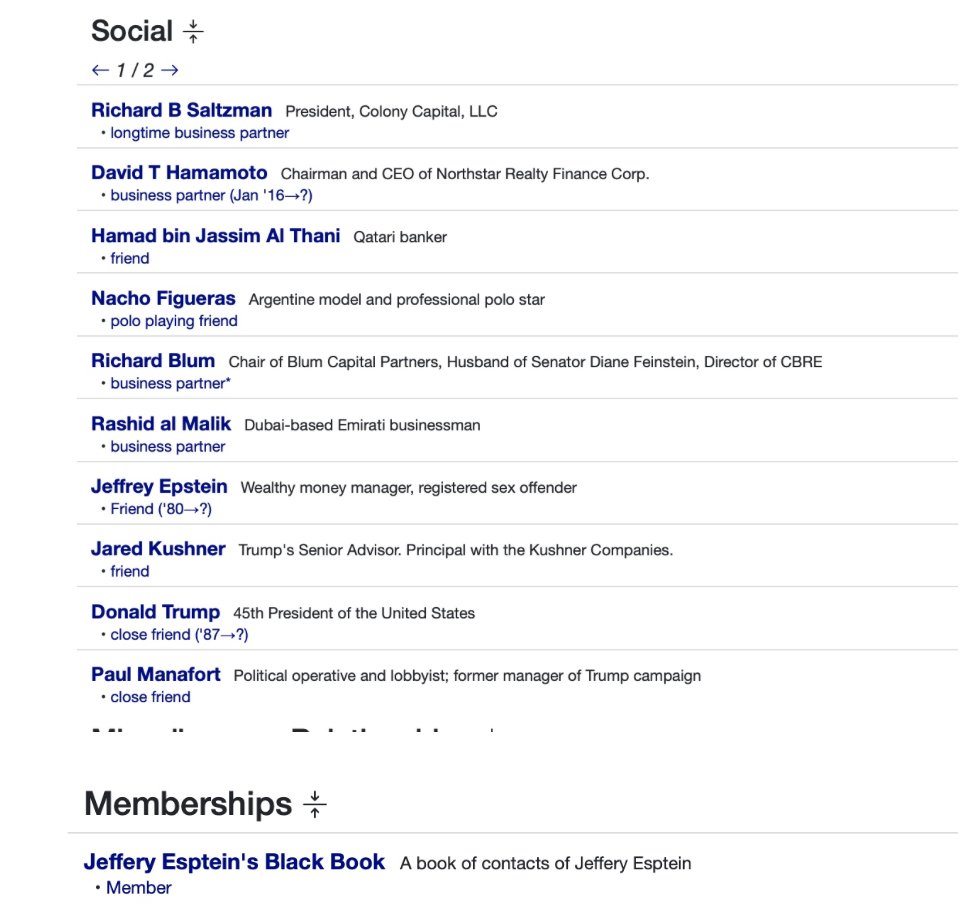
Task: Click the 'longtime business partner' relationship
Action: coord(200,133)
